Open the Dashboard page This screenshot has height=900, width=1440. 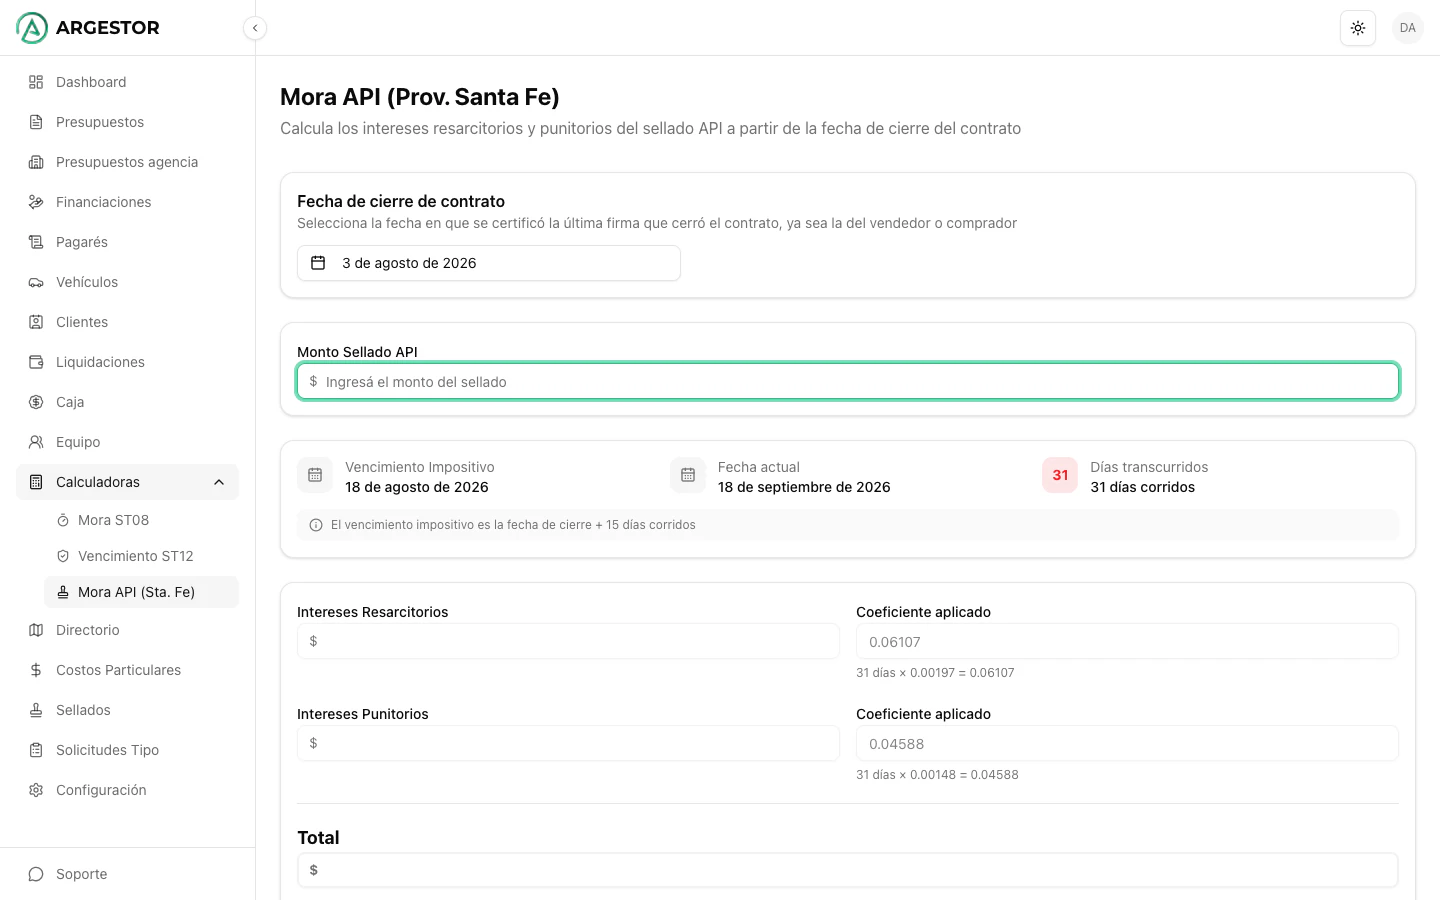(x=128, y=82)
